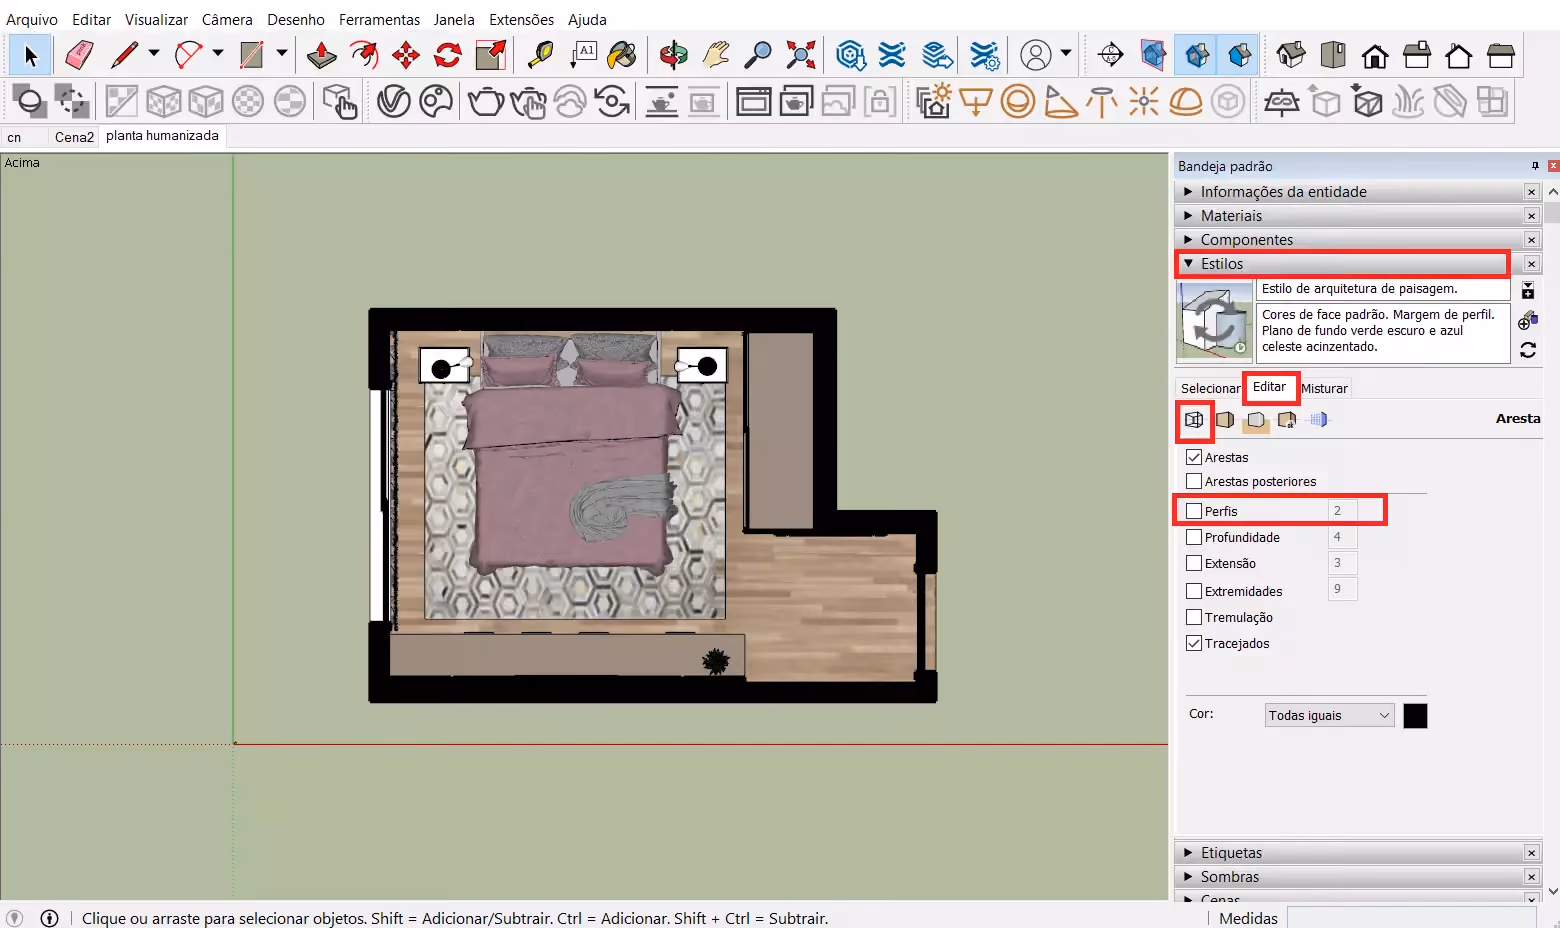Add V-Ray sun light icon
The height and width of the screenshot is (928, 1560).
[x=1144, y=101]
